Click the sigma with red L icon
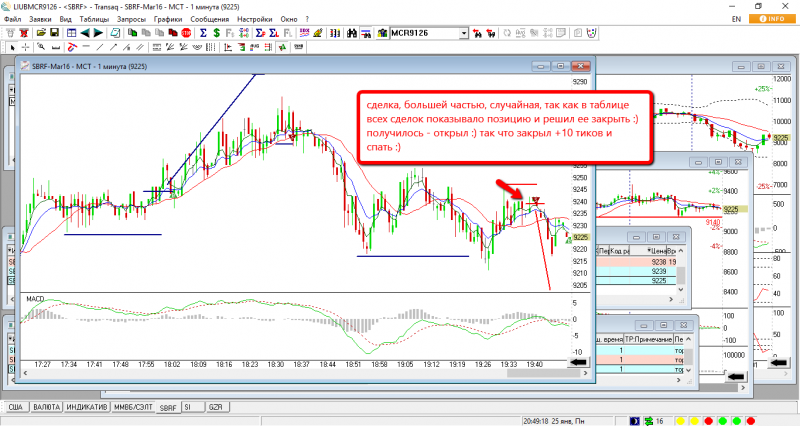This screenshot has width=800, height=426. pos(274,33)
